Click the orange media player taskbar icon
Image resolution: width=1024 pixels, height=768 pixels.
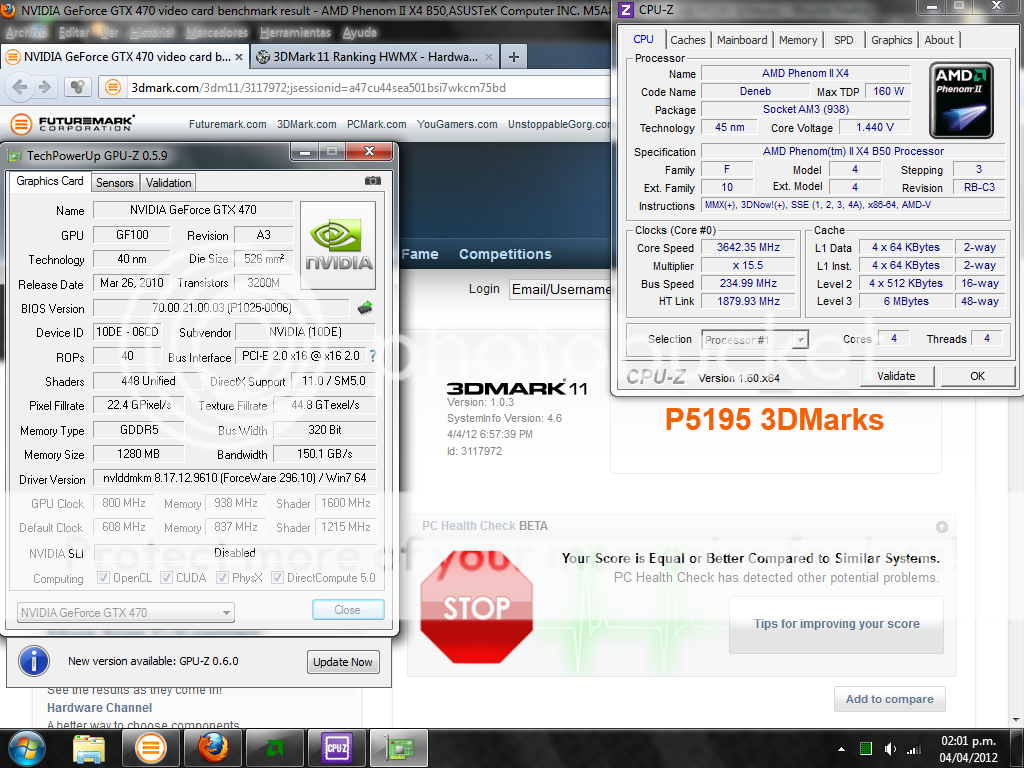pyautogui.click(x=151, y=748)
